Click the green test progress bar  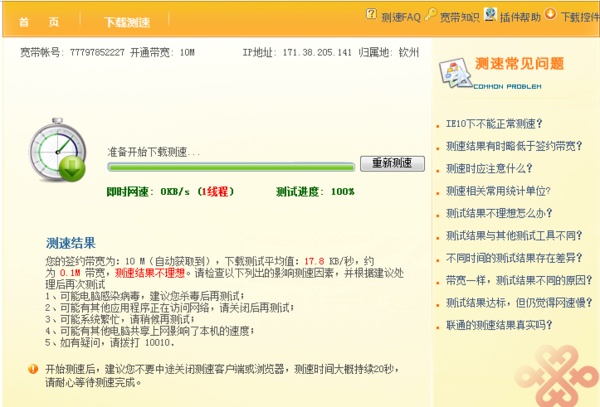231,167
